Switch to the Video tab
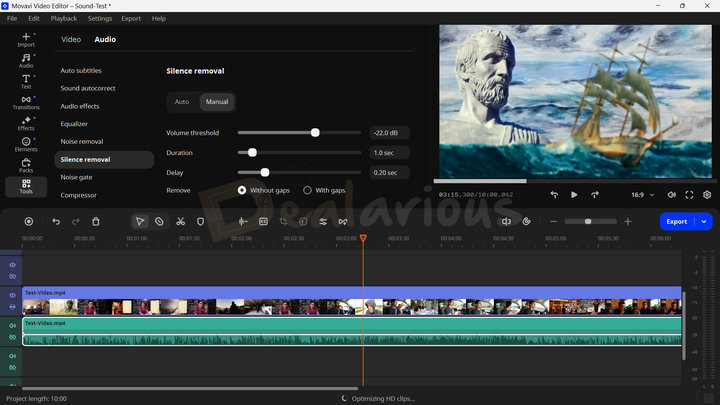 point(71,40)
